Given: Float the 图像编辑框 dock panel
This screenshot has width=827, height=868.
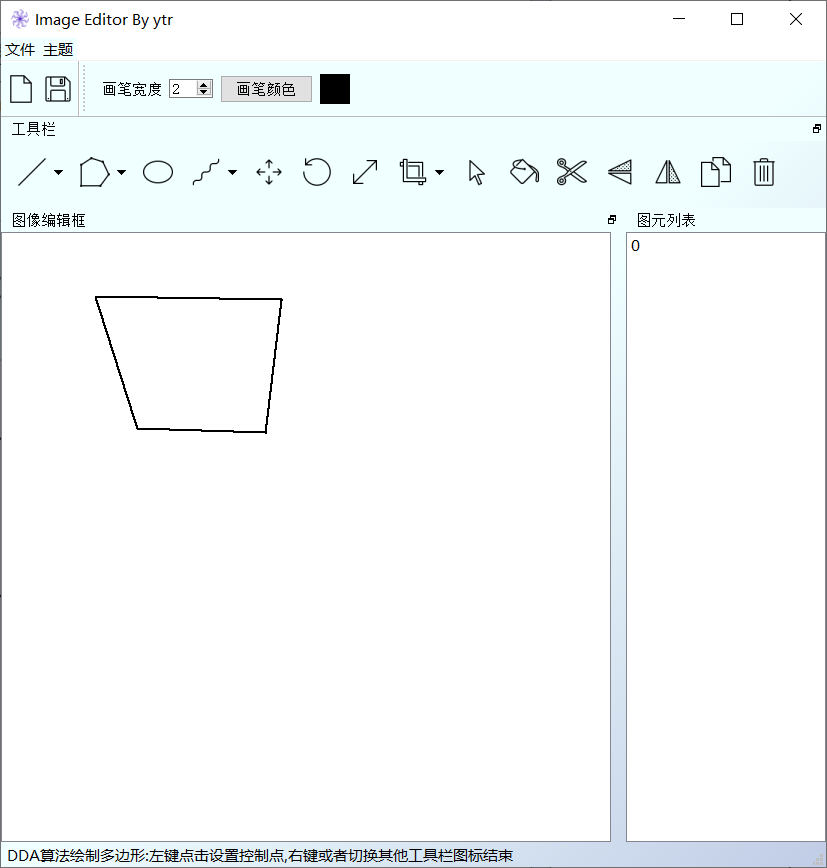Looking at the screenshot, I should pos(612,220).
